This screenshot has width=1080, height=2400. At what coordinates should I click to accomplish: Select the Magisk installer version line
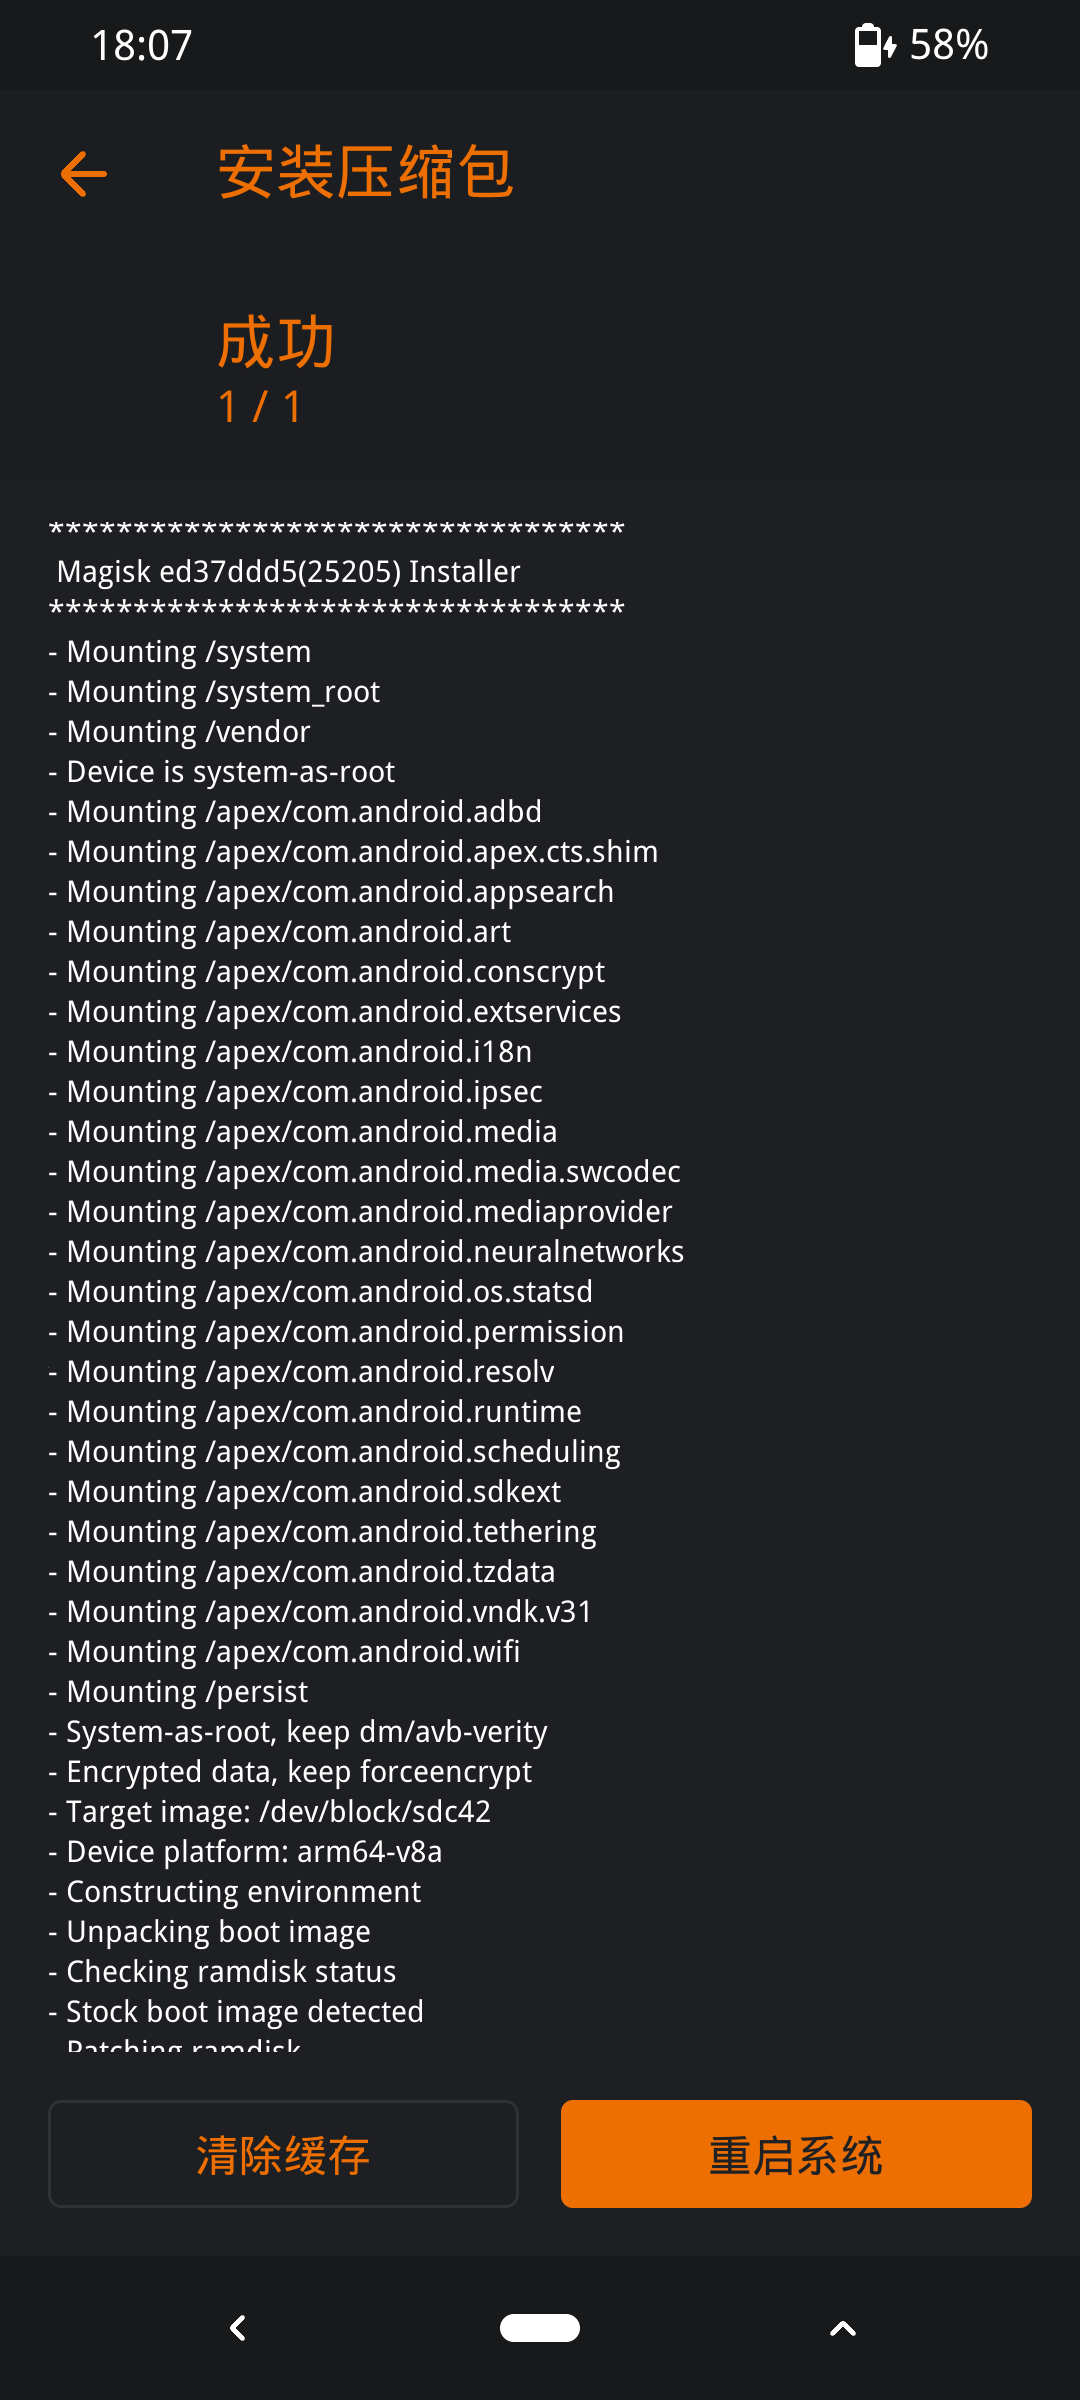click(288, 571)
